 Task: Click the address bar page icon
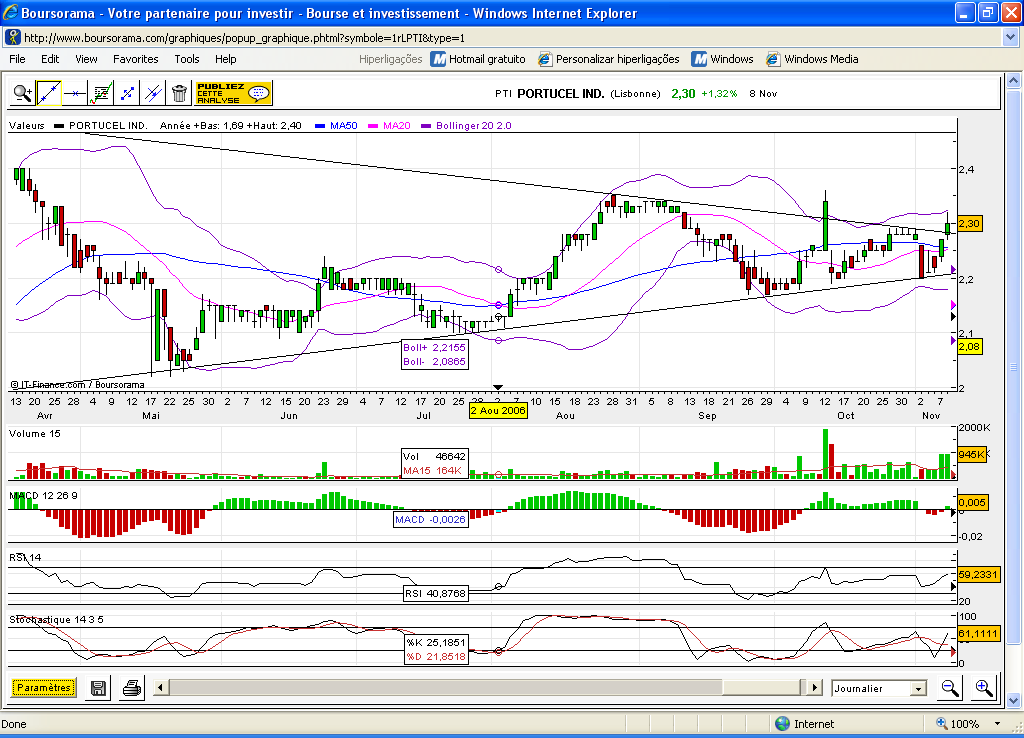[12, 37]
